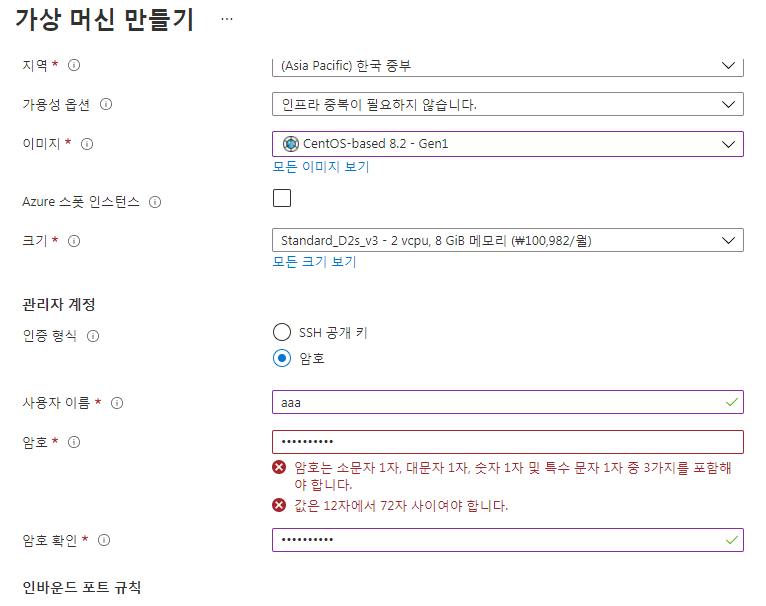Open CentOS-based 8.2 image dropdown
The image size is (766, 606).
click(508, 144)
